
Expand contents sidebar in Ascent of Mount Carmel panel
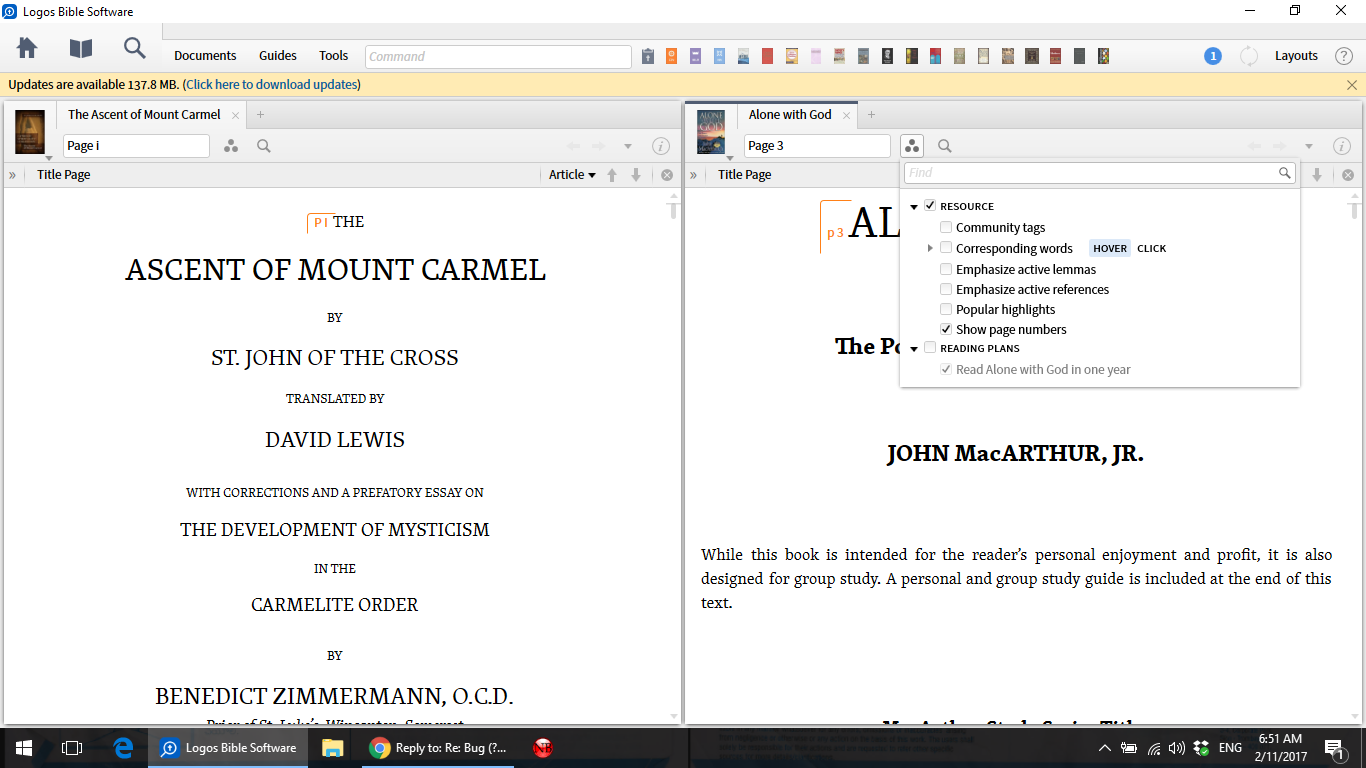pos(12,175)
